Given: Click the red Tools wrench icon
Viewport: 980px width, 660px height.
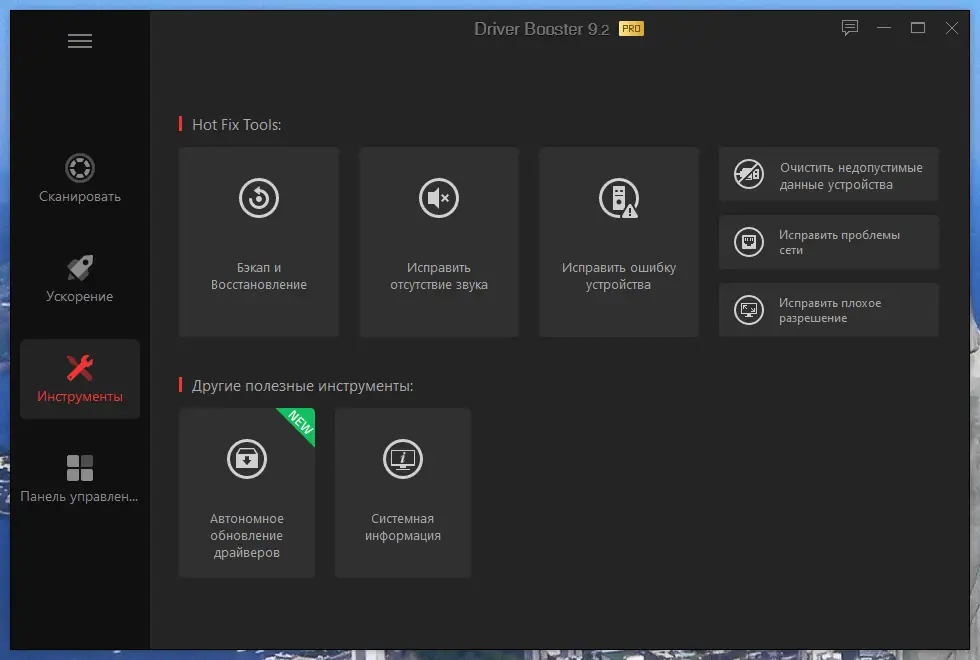Looking at the screenshot, I should click(80, 368).
